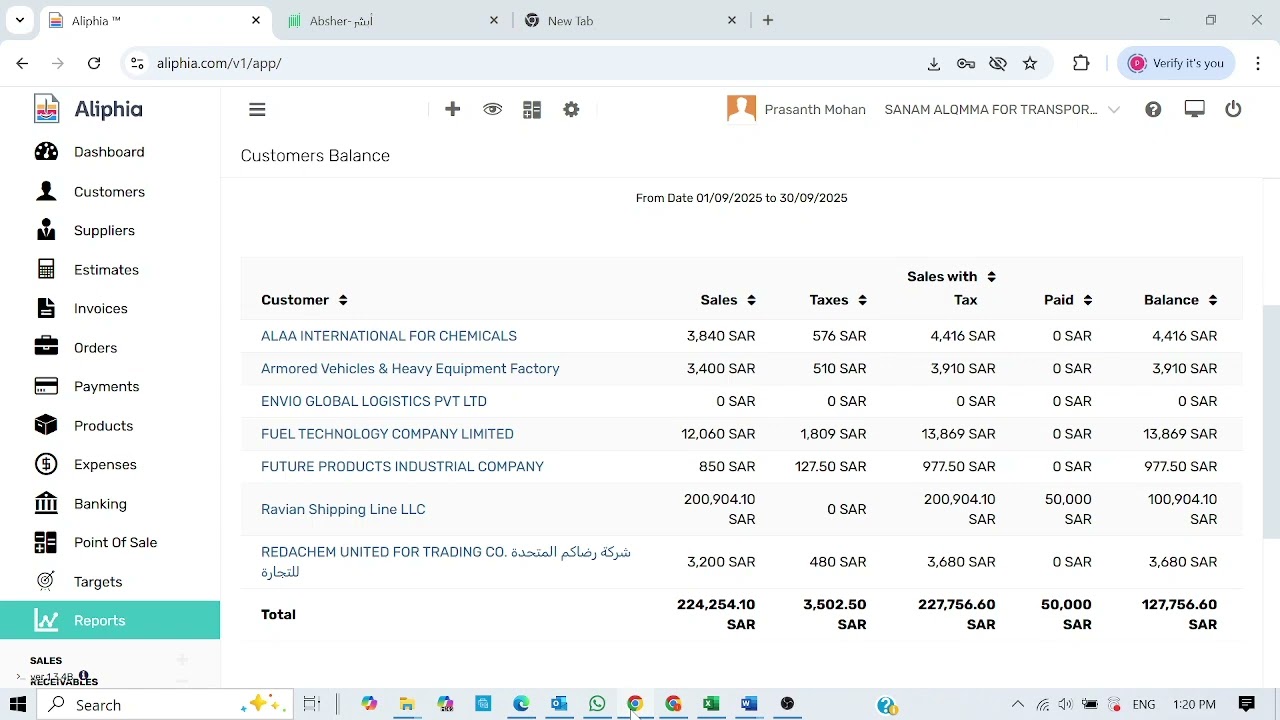Open FUTURE PRODUCTS INDUSTRIAL COMPANY link
The width and height of the screenshot is (1280, 720).
click(x=402, y=467)
